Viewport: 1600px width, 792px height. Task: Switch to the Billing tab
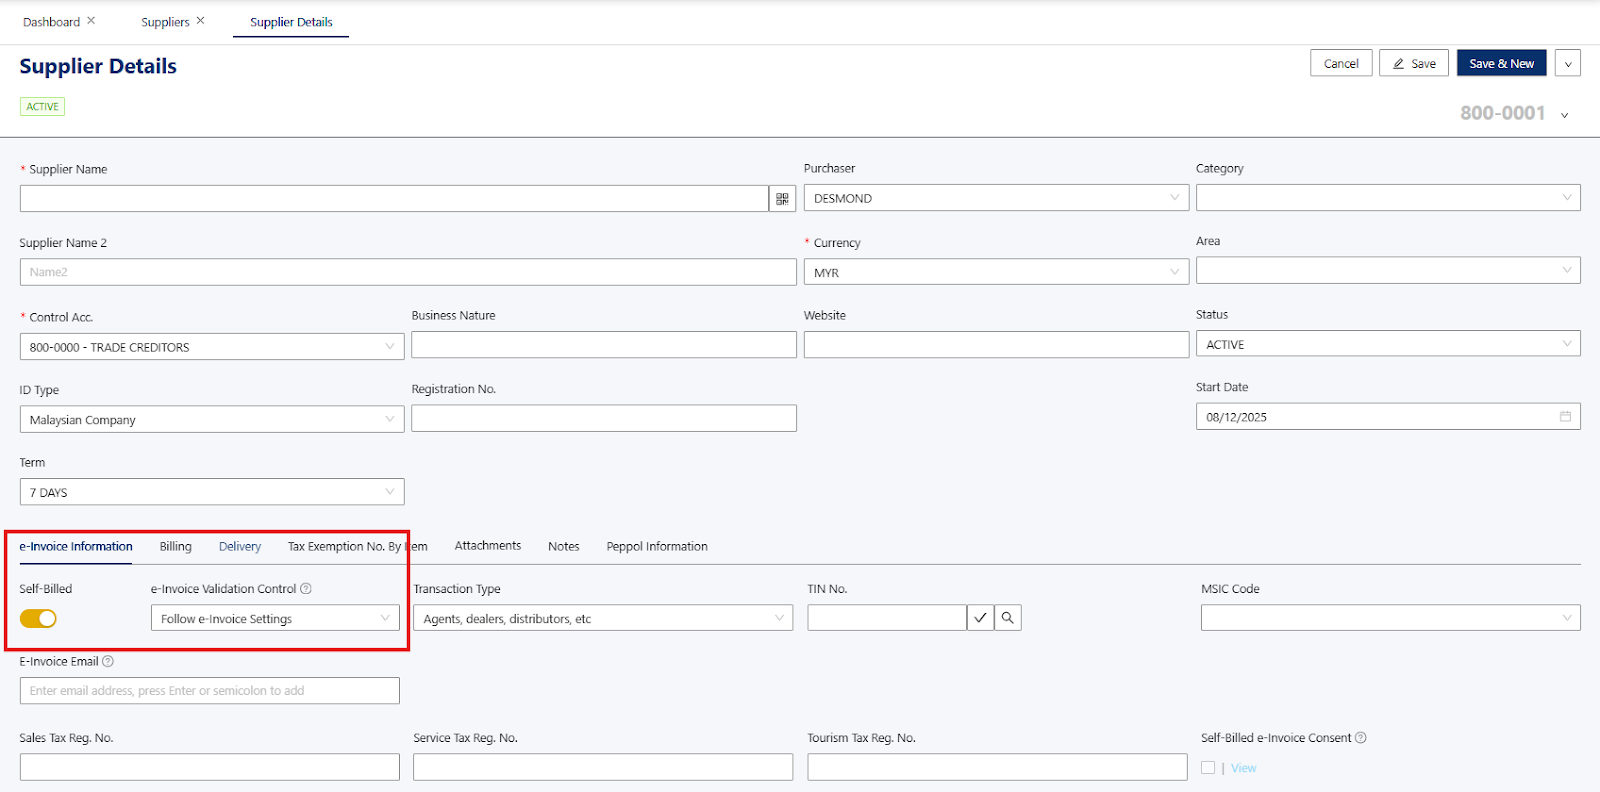point(175,547)
